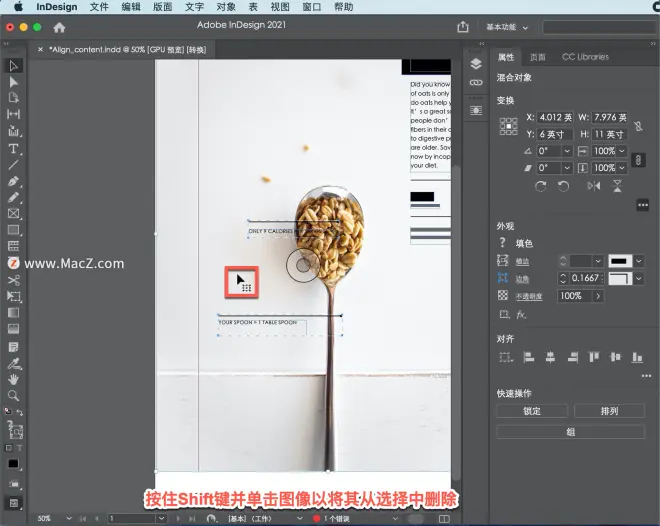Select the Eyedropper tool
Viewport: 660px width, 526px height.
13,363
